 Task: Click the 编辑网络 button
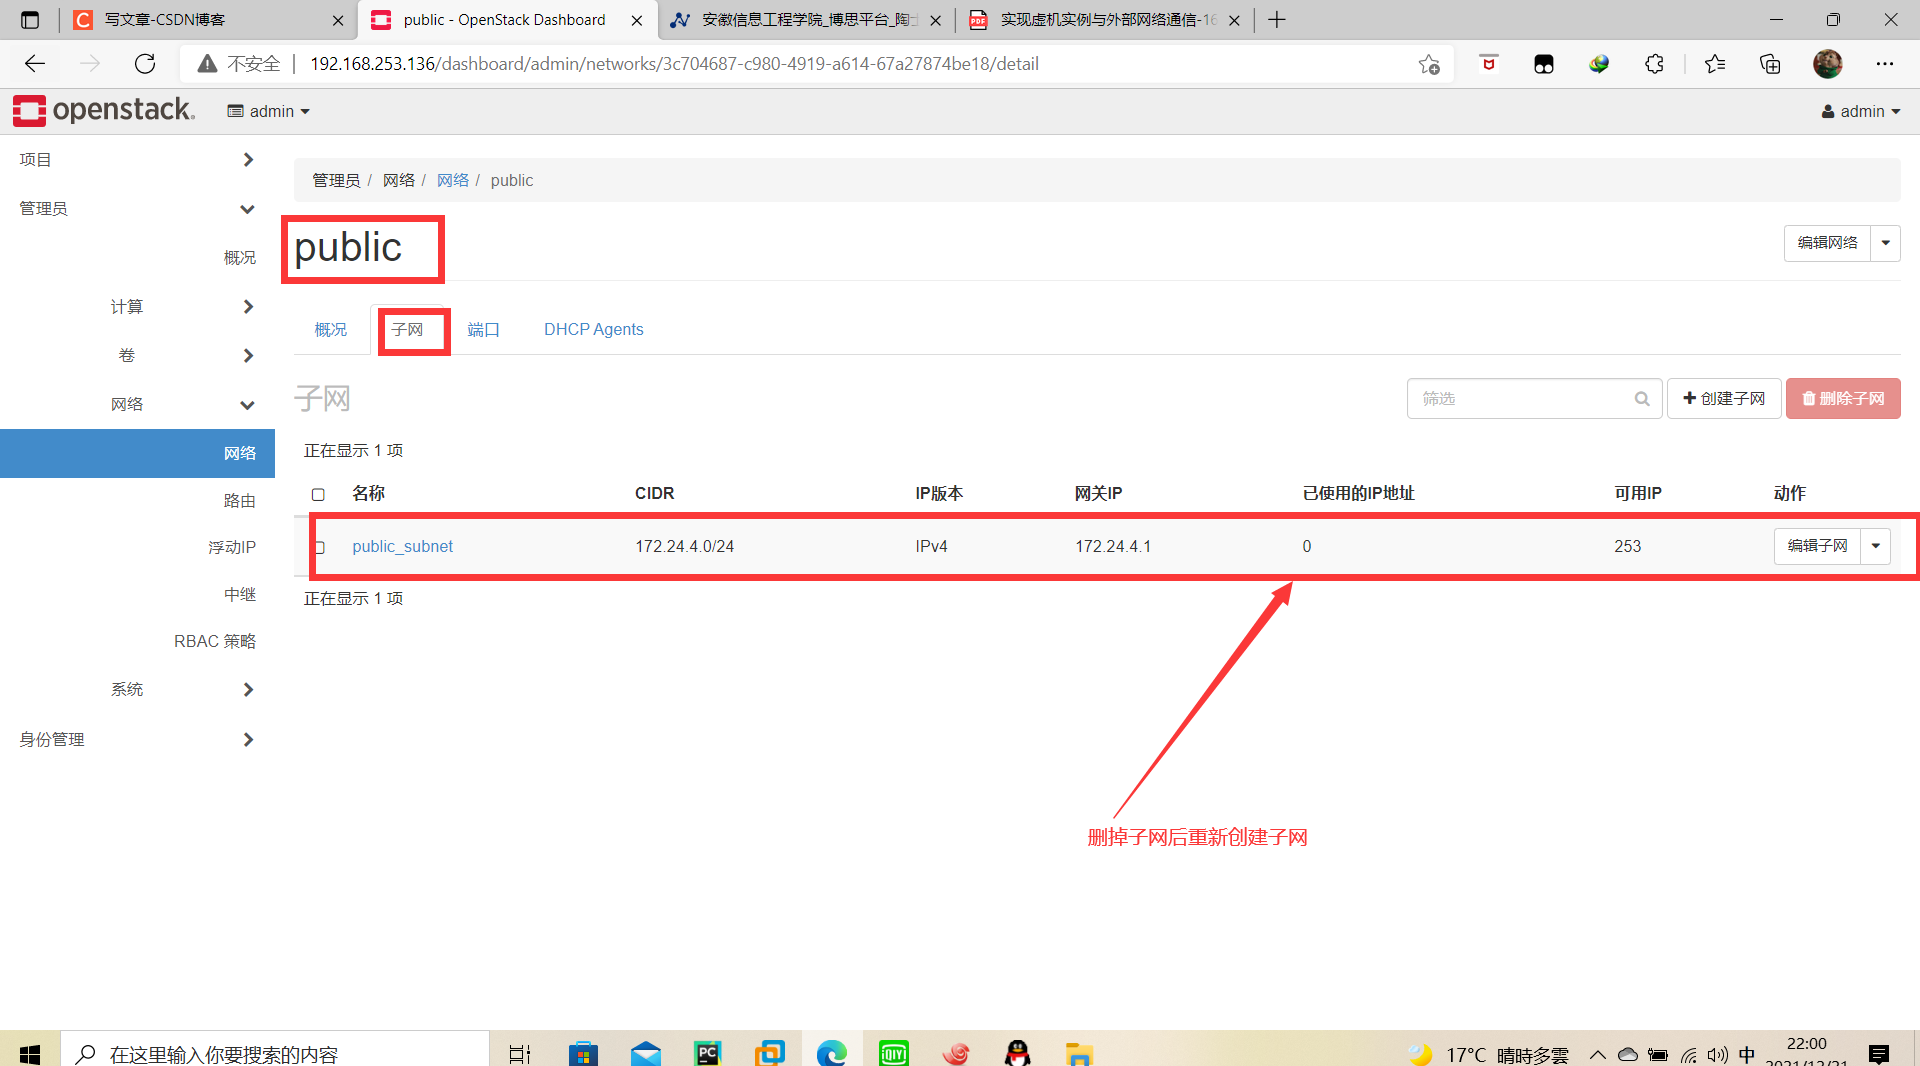coord(1827,243)
